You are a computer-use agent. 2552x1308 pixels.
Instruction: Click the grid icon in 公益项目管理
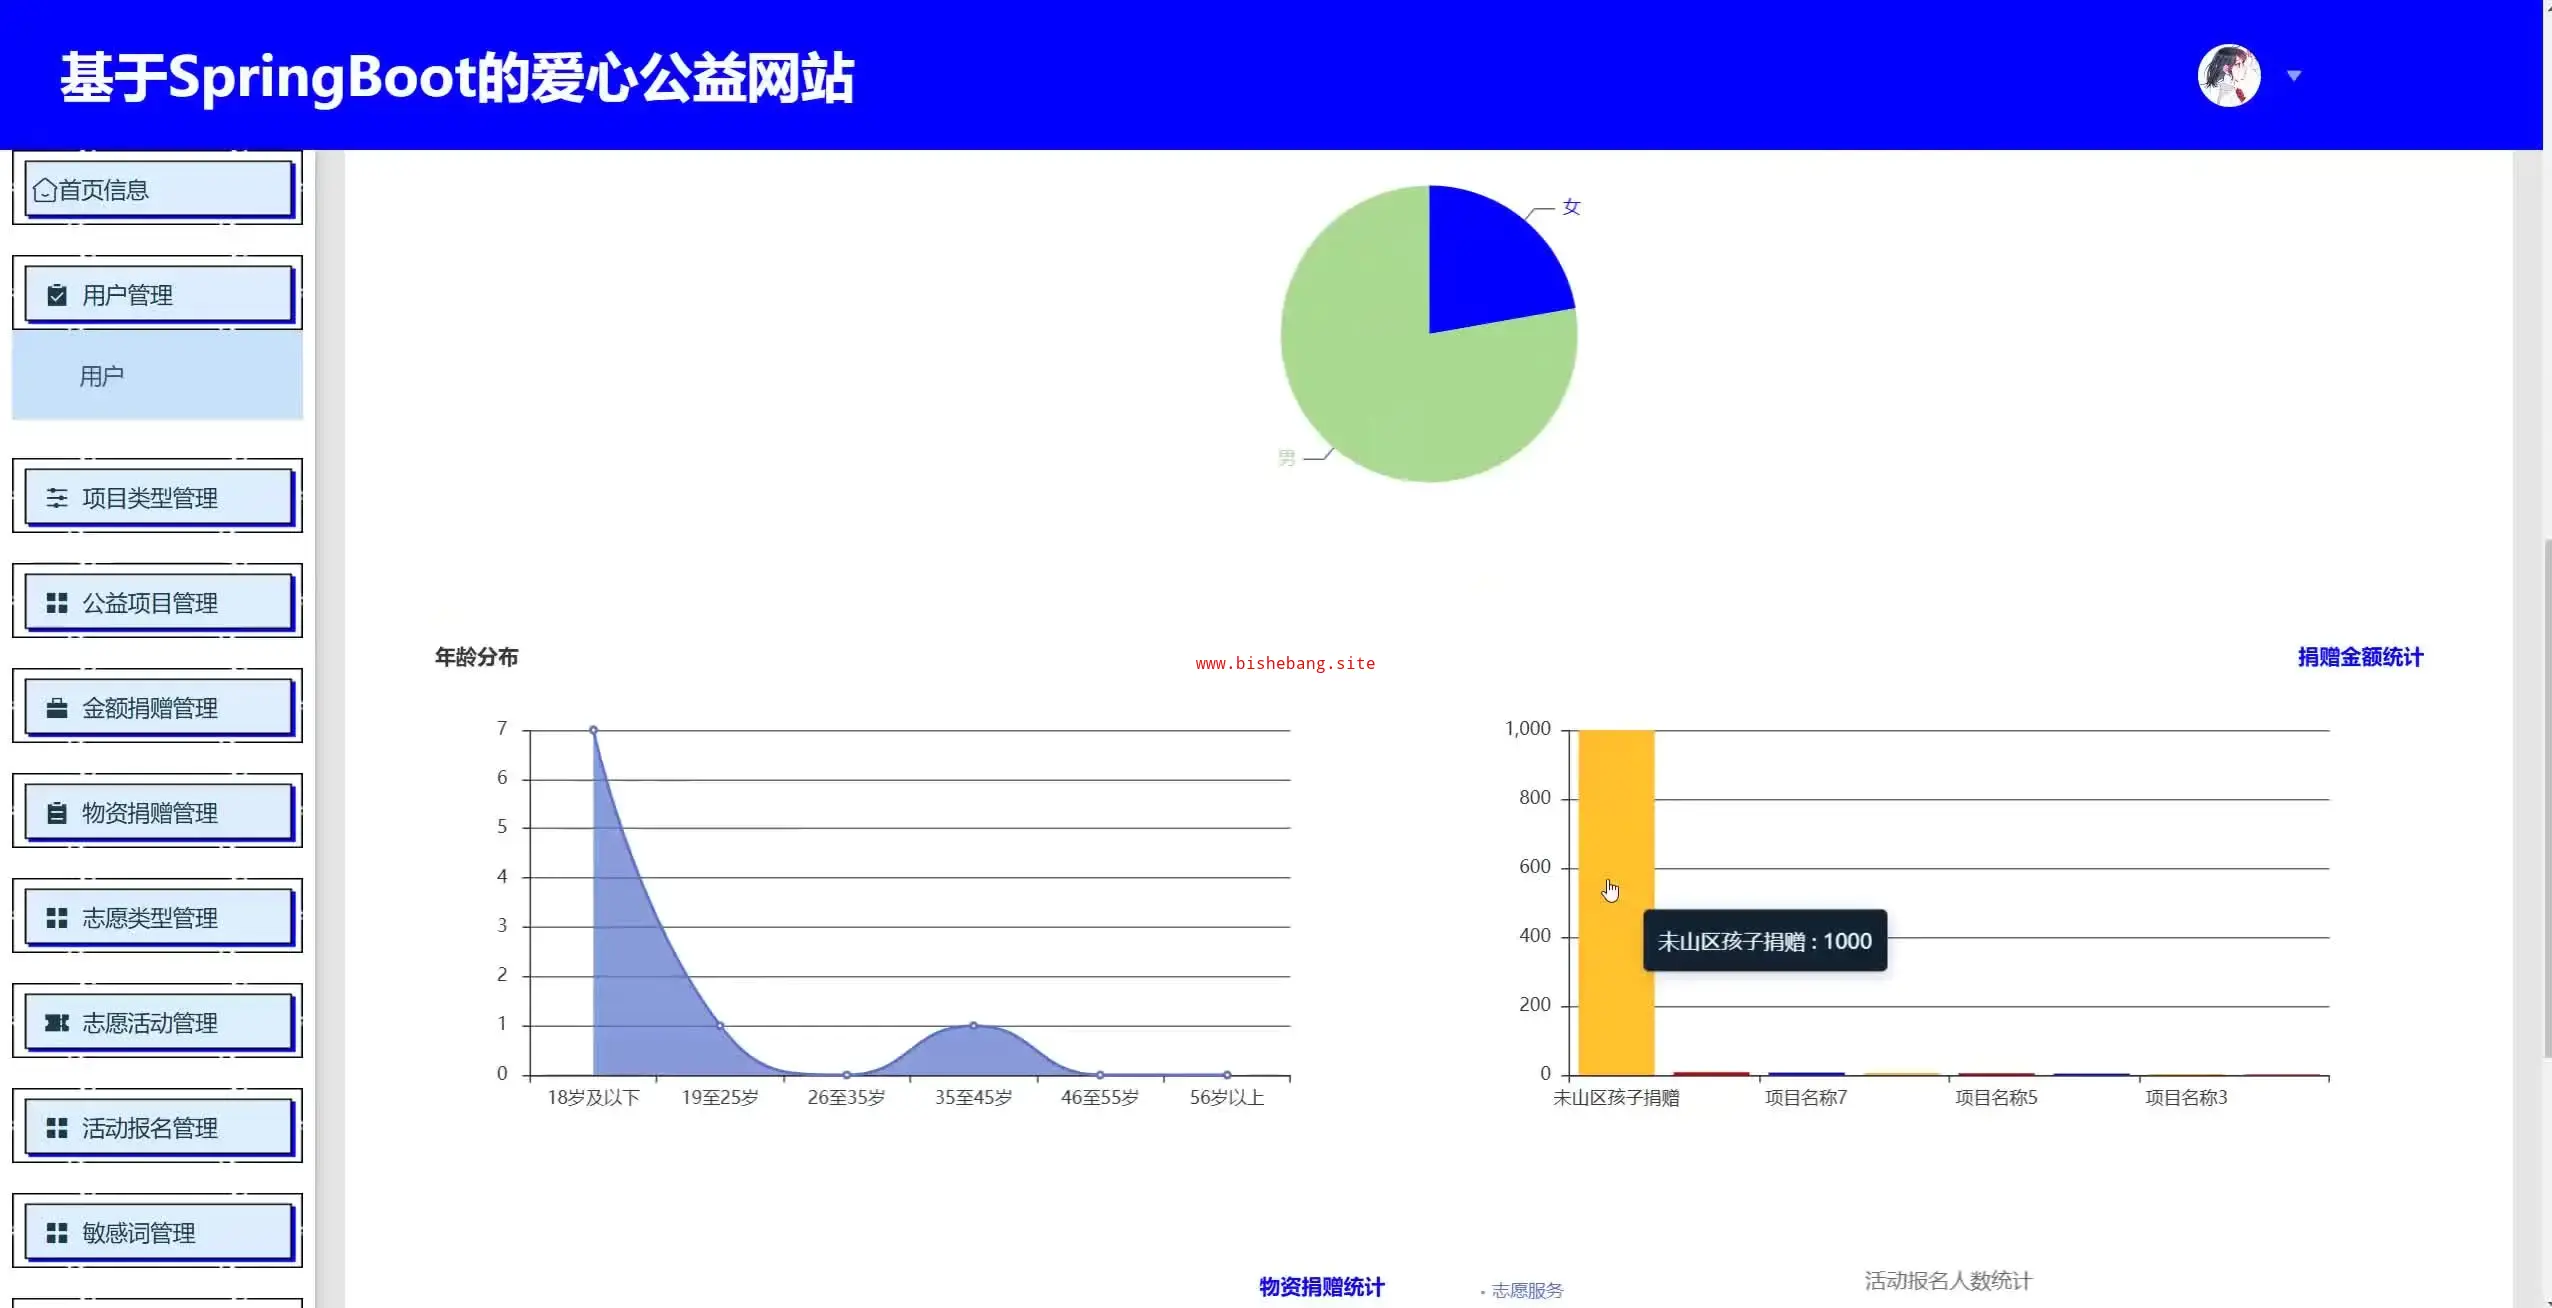[x=57, y=603]
